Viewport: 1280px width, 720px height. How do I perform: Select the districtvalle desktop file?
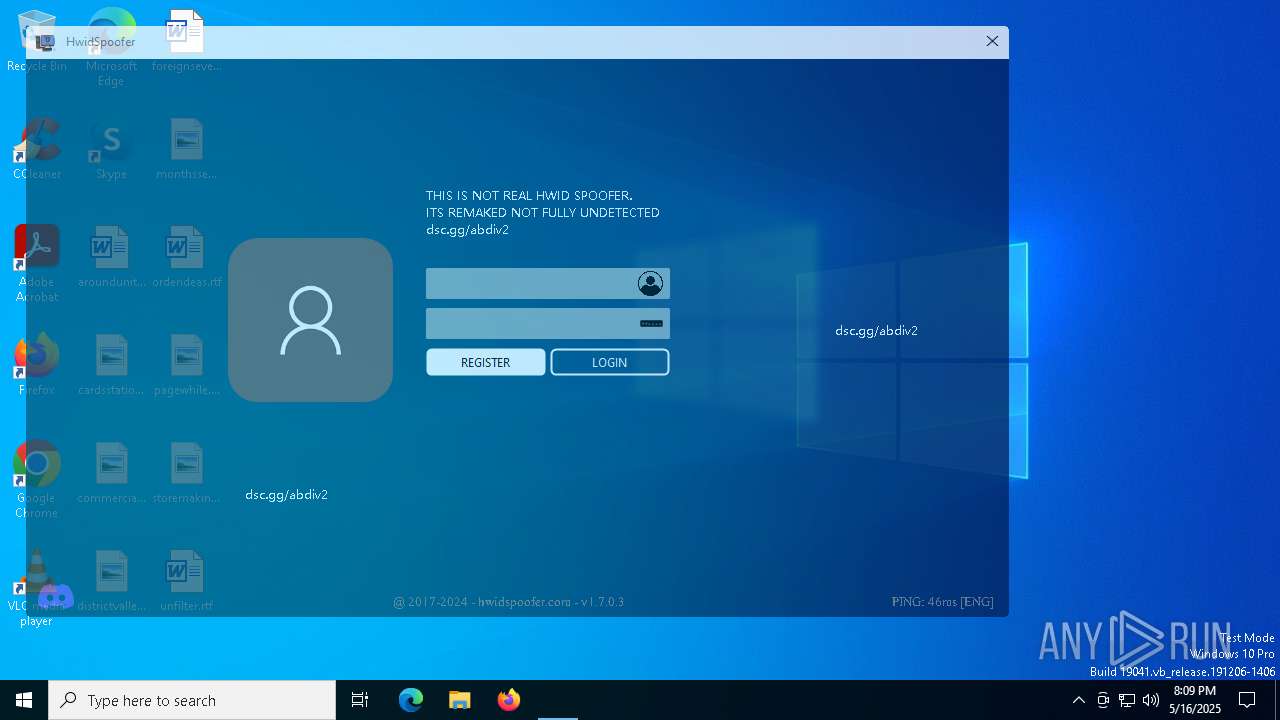point(111,581)
